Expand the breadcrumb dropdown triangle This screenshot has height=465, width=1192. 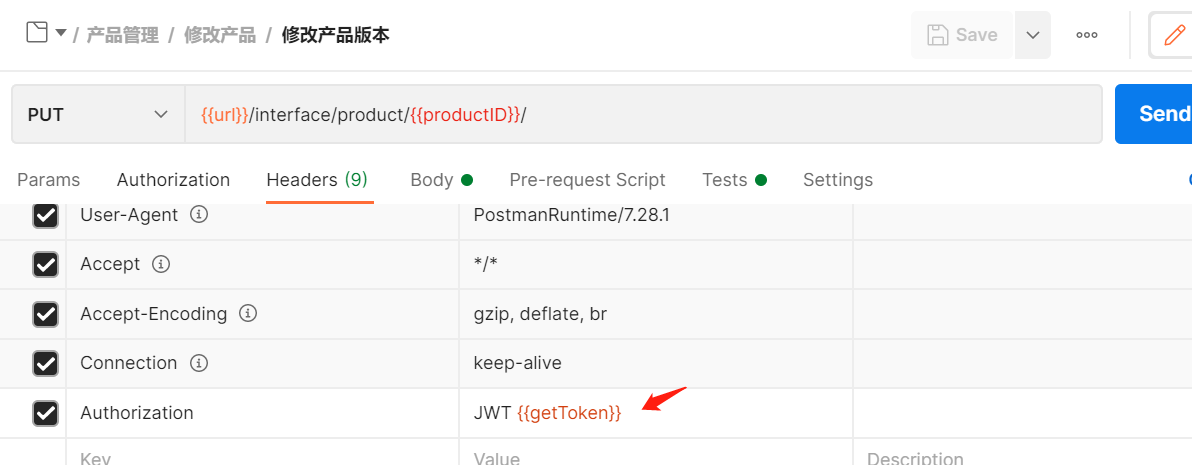[x=61, y=33]
